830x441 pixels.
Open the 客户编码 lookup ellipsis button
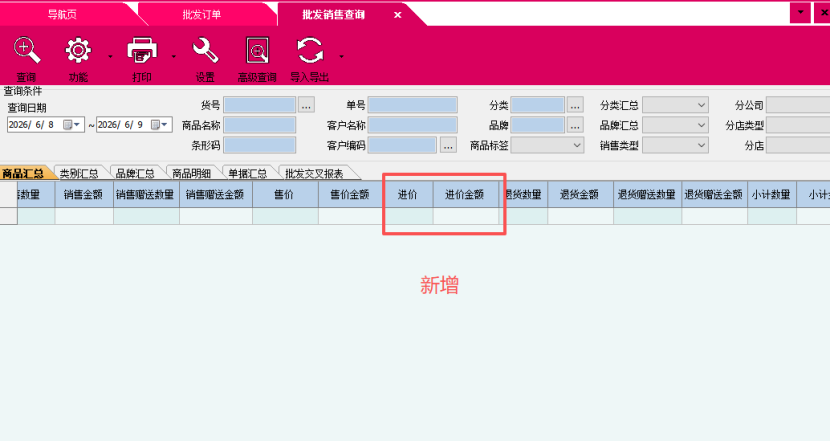448,145
